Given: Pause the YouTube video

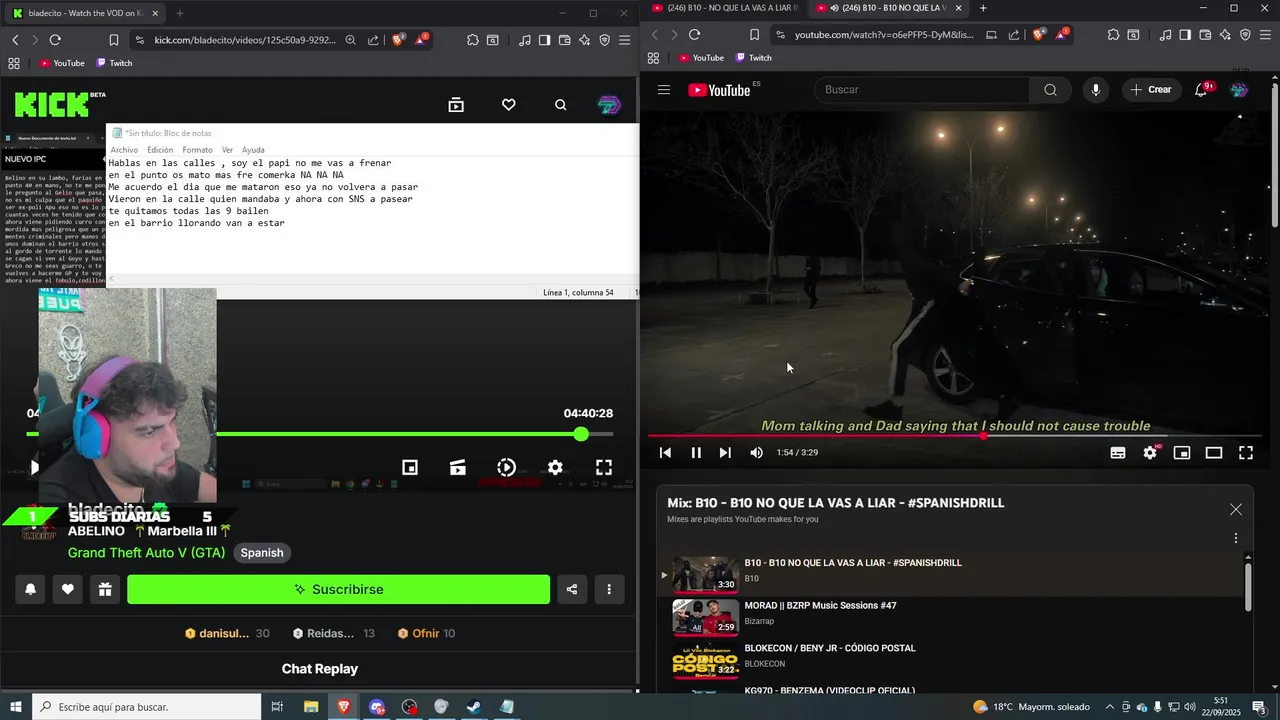Looking at the screenshot, I should (x=696, y=453).
